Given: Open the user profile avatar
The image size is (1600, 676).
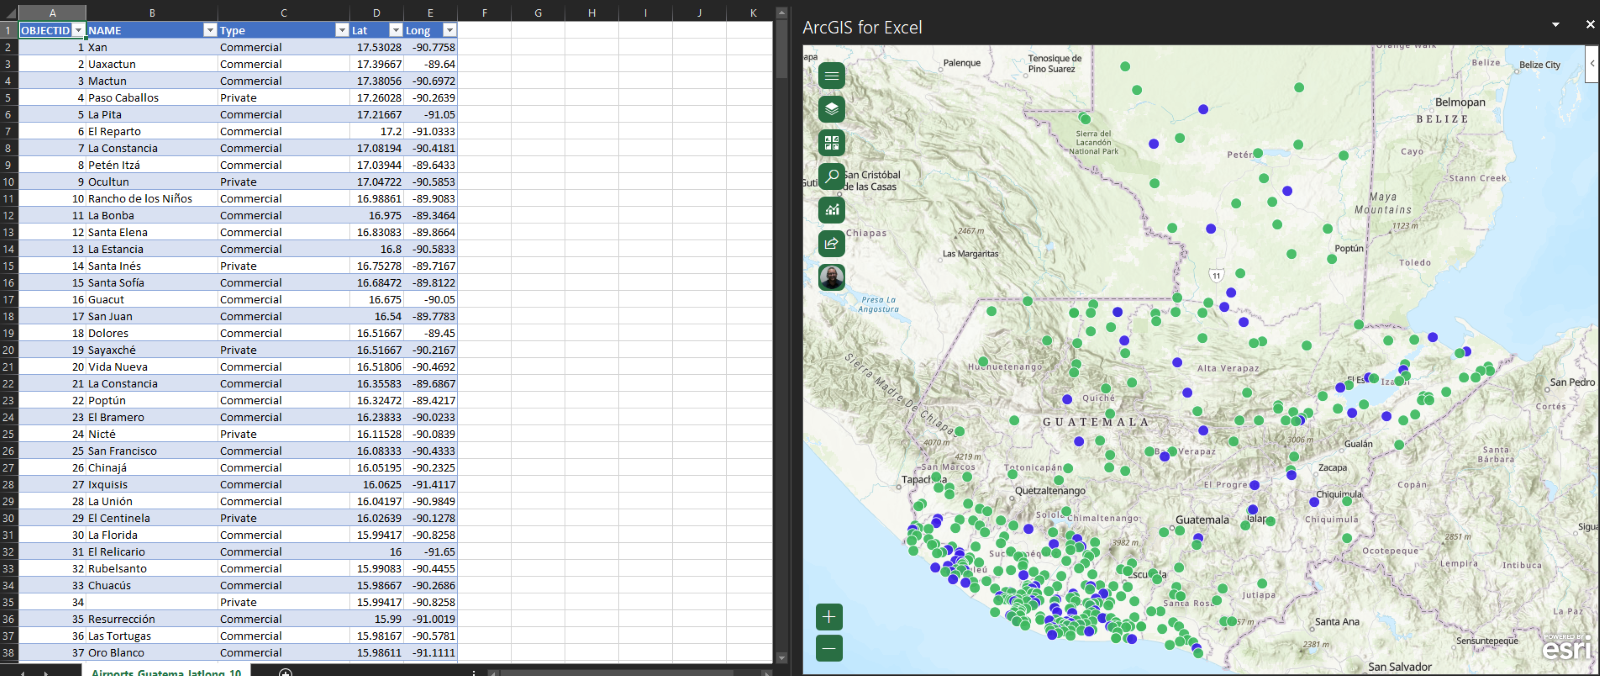Looking at the screenshot, I should click(x=831, y=277).
